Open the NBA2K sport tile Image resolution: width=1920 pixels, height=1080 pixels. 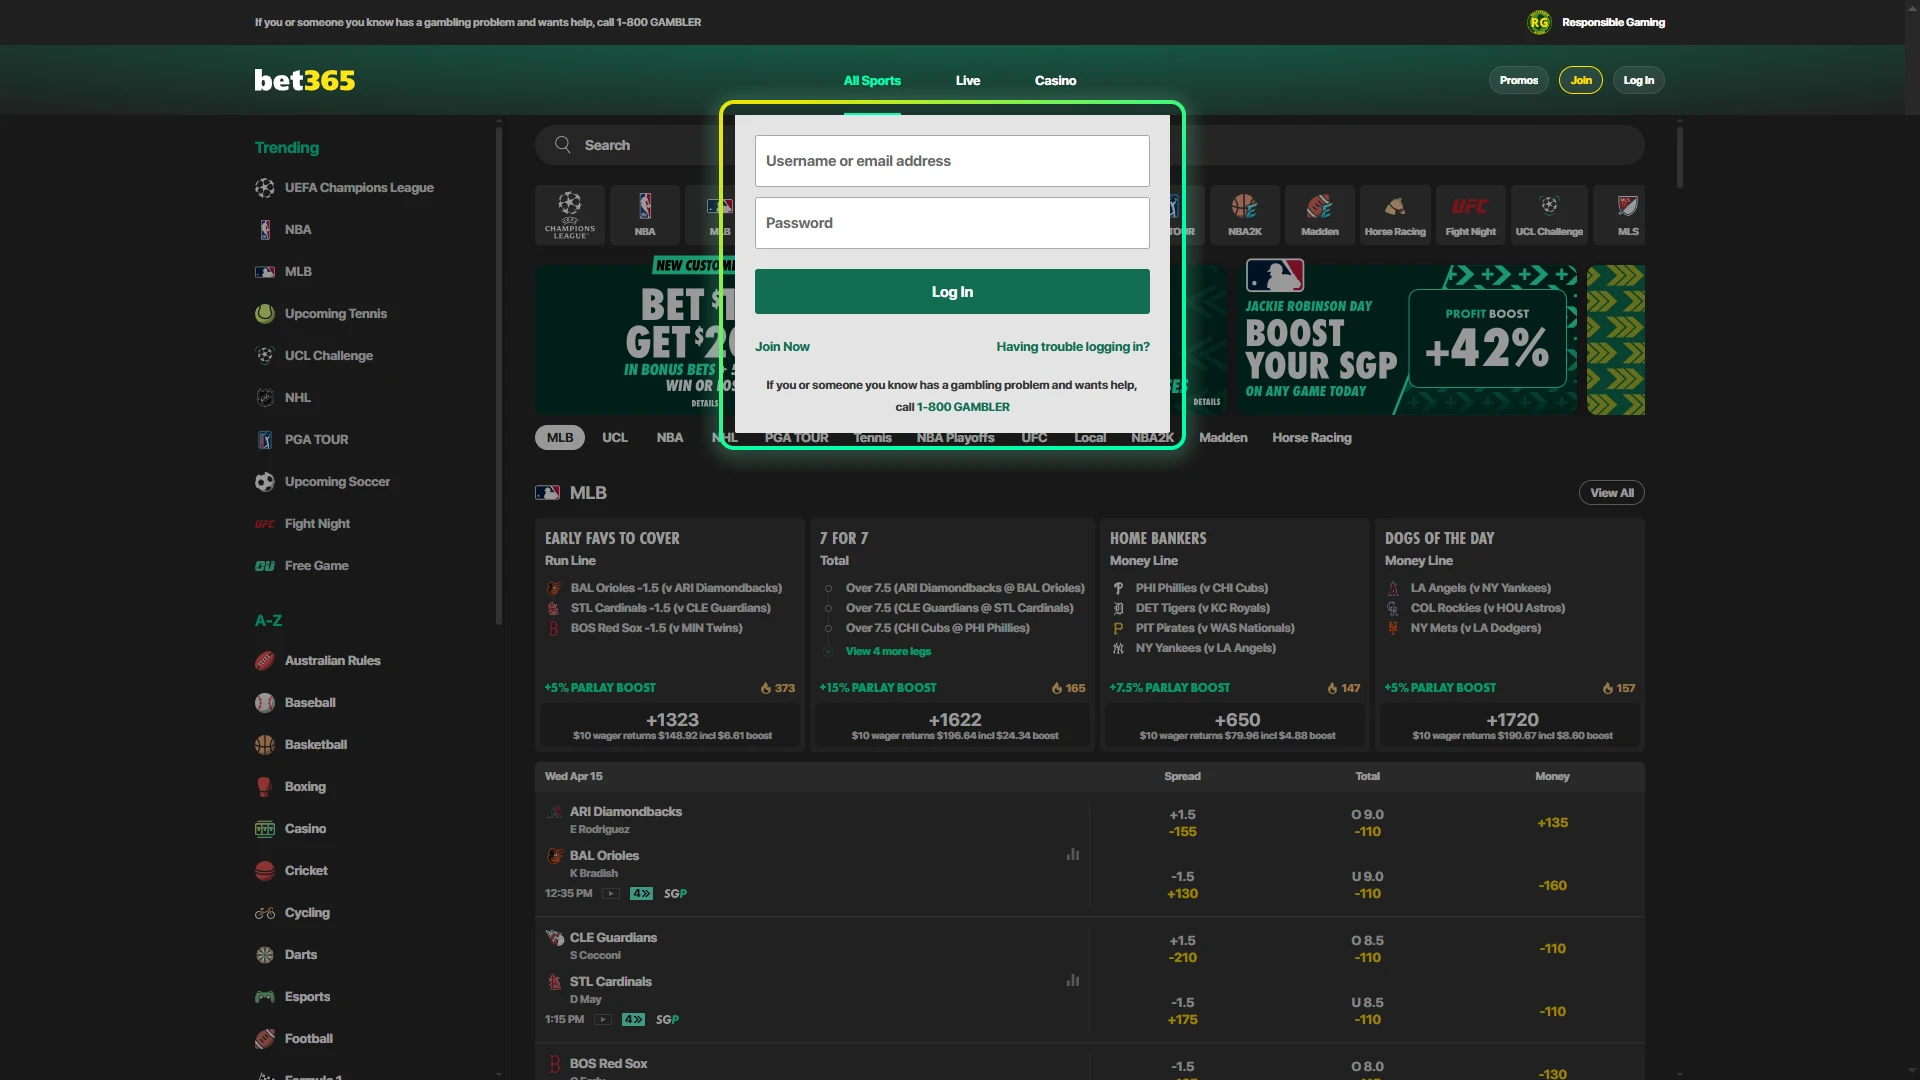coord(1245,214)
